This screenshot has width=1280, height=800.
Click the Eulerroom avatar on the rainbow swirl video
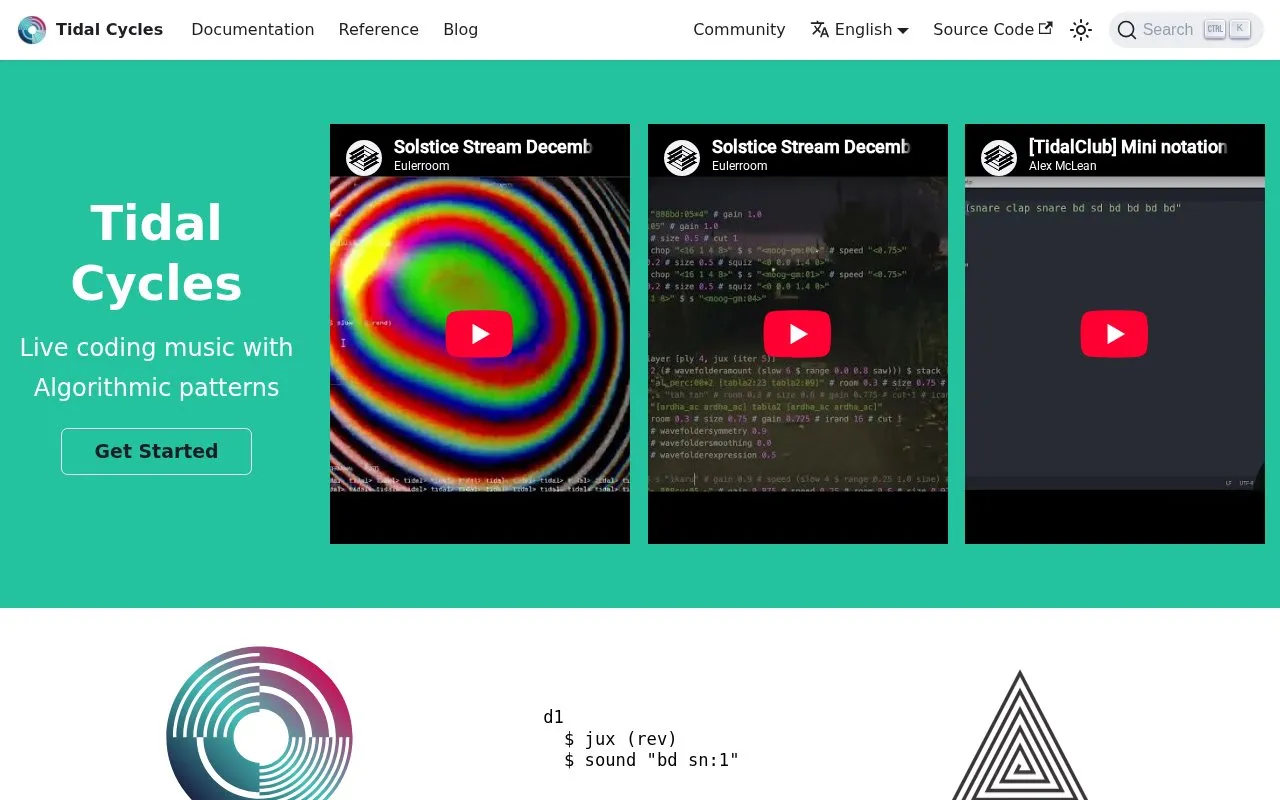pyautogui.click(x=364, y=158)
